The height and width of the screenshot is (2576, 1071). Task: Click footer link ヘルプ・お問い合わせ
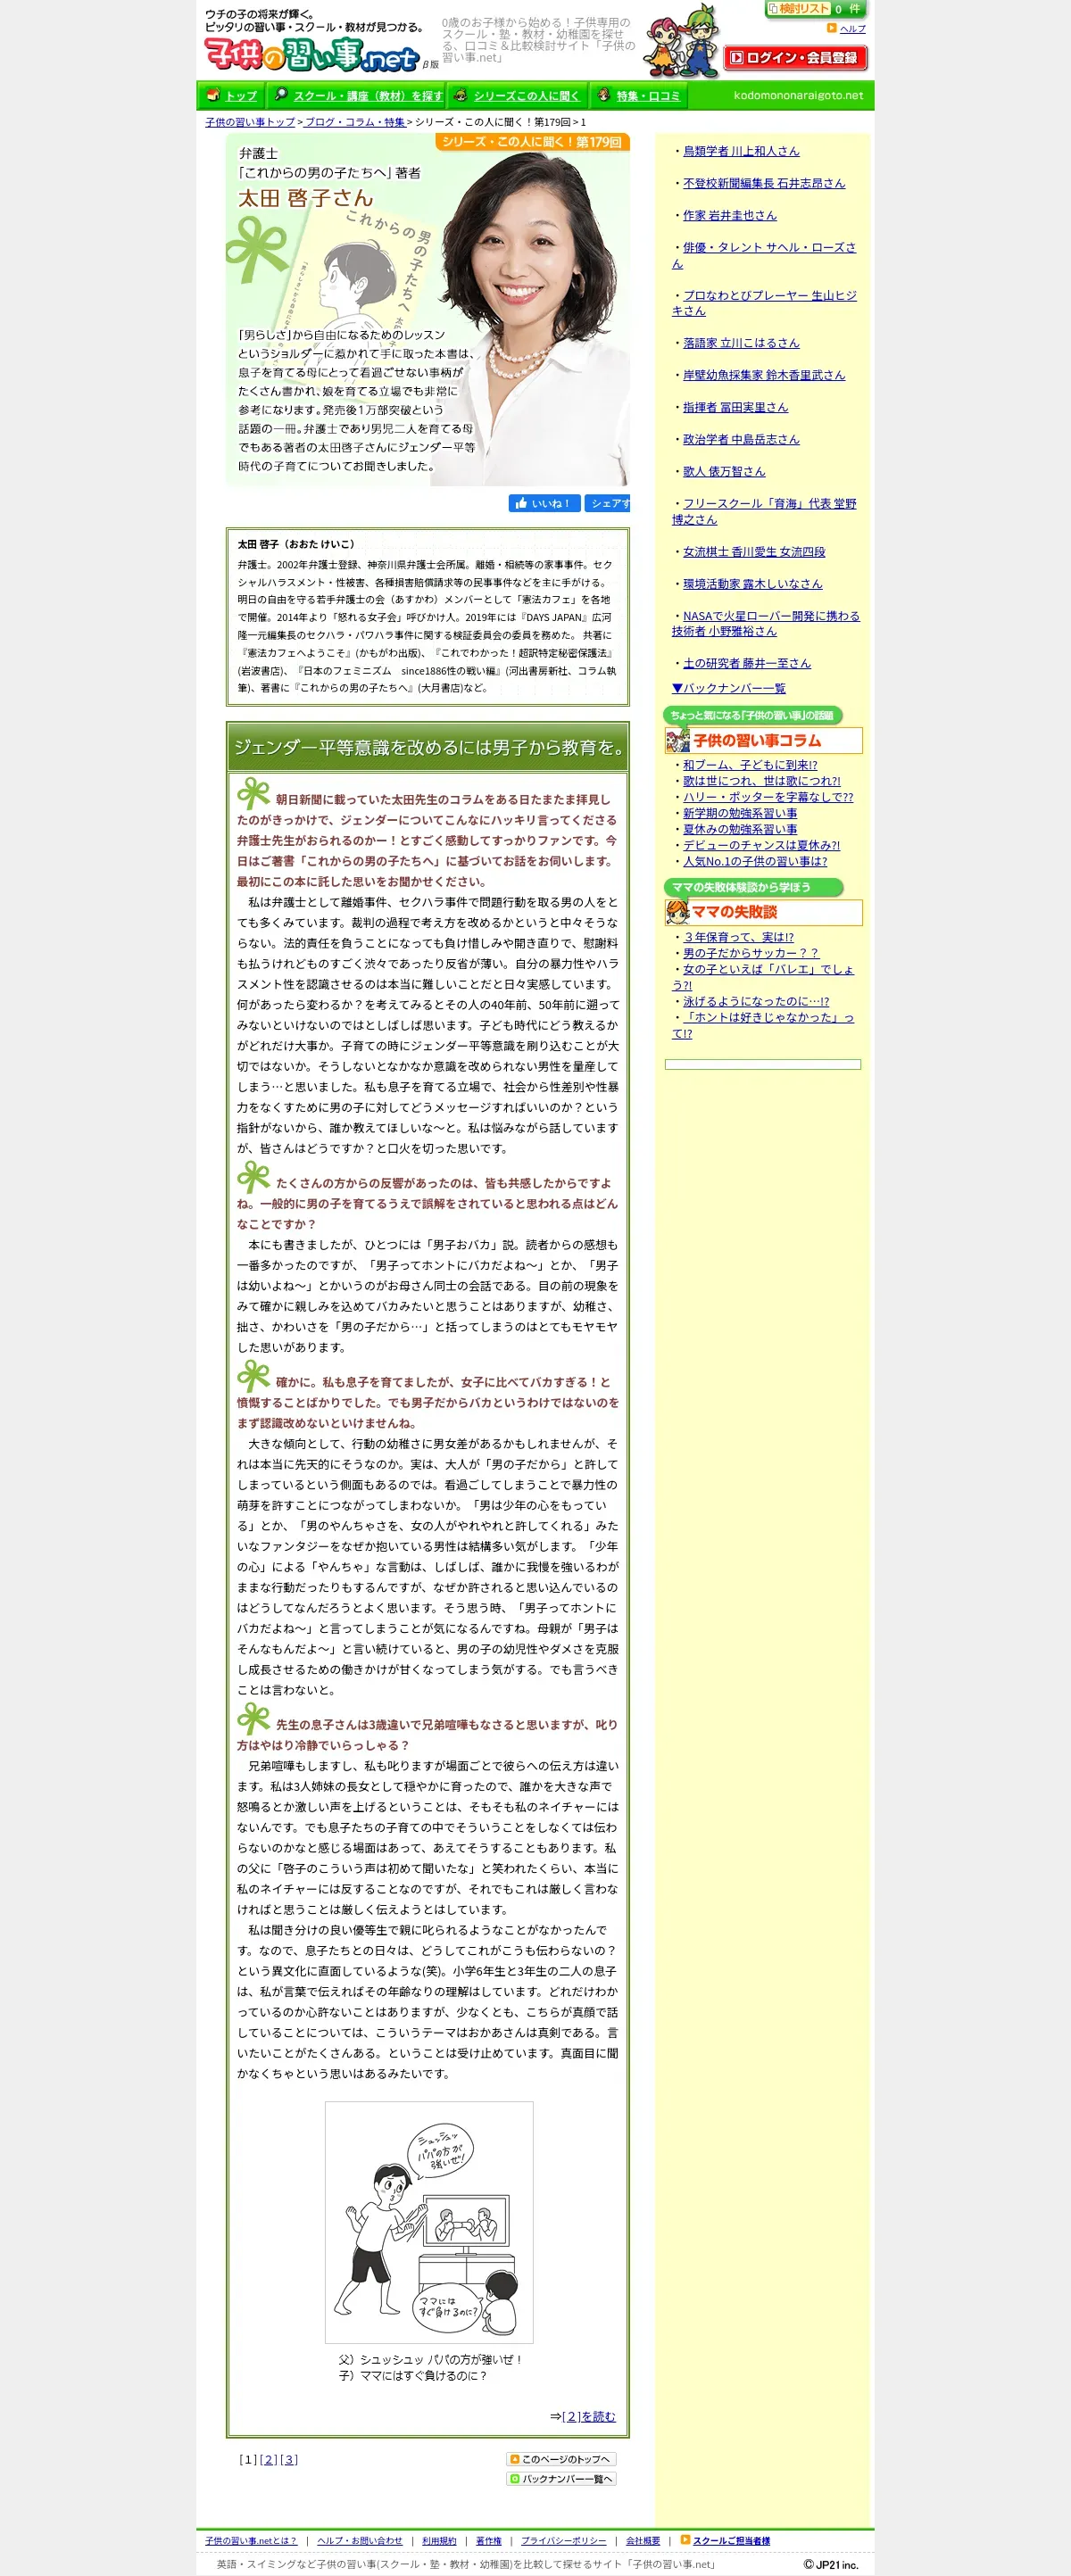click(359, 2540)
